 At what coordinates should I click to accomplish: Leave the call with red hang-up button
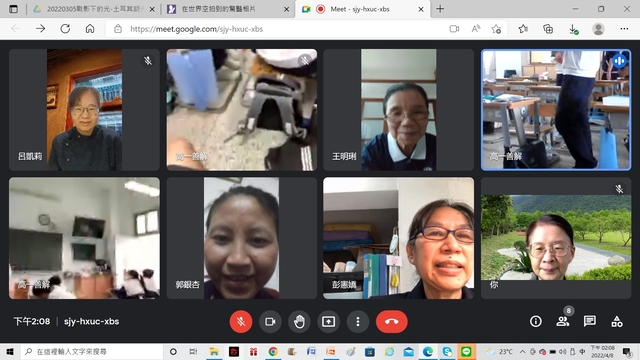pos(392,322)
